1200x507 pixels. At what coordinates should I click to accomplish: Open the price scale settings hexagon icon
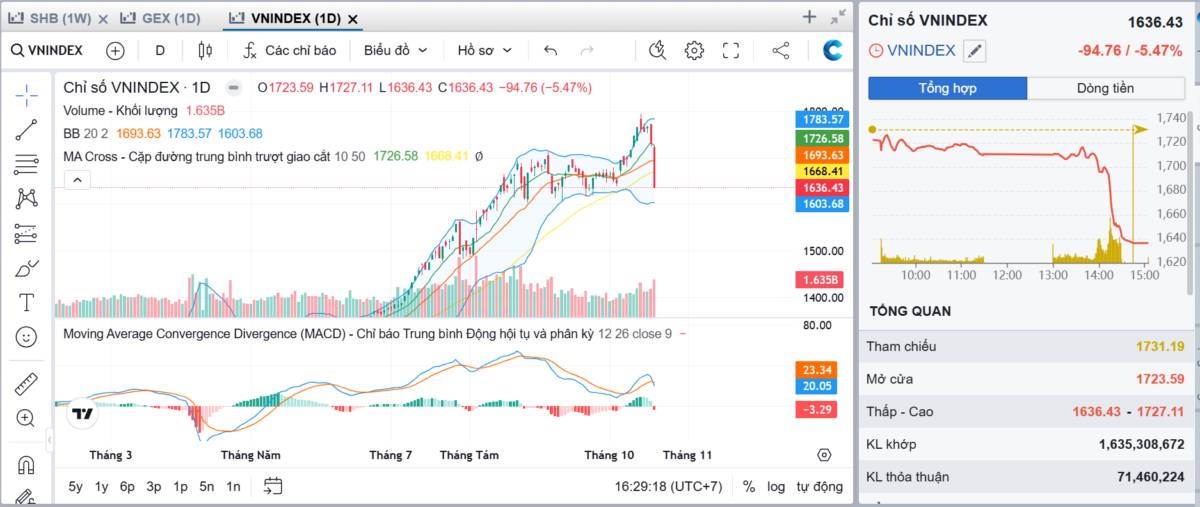click(x=824, y=455)
